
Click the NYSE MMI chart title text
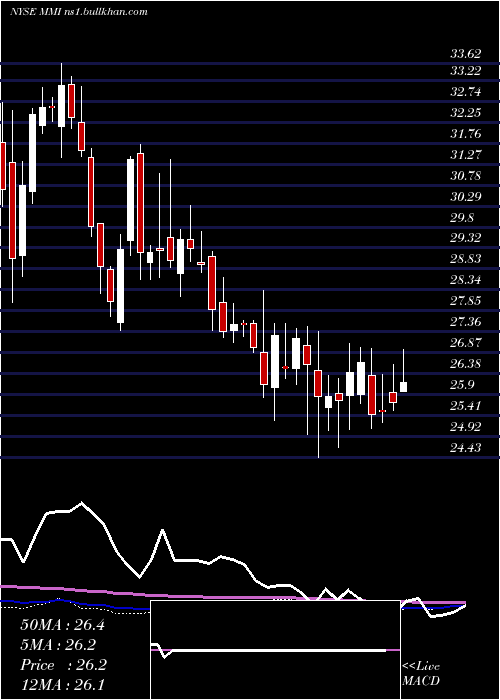coord(79,11)
